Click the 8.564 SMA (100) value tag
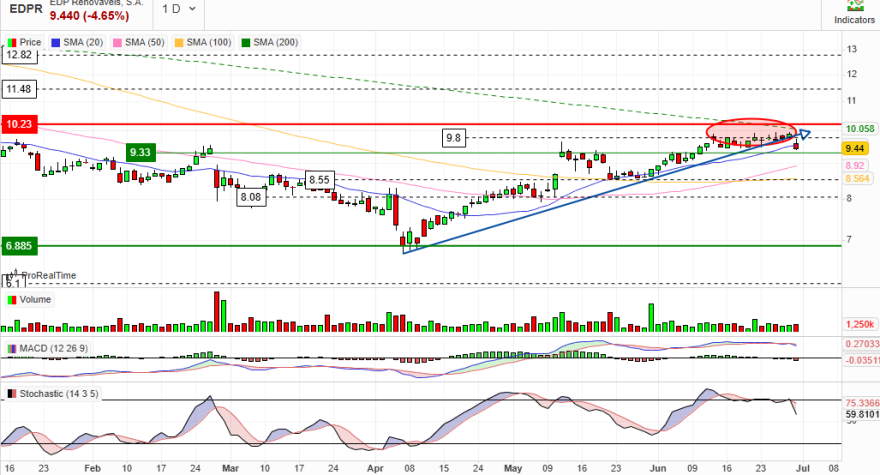The height and width of the screenshot is (475, 880). 858,179
